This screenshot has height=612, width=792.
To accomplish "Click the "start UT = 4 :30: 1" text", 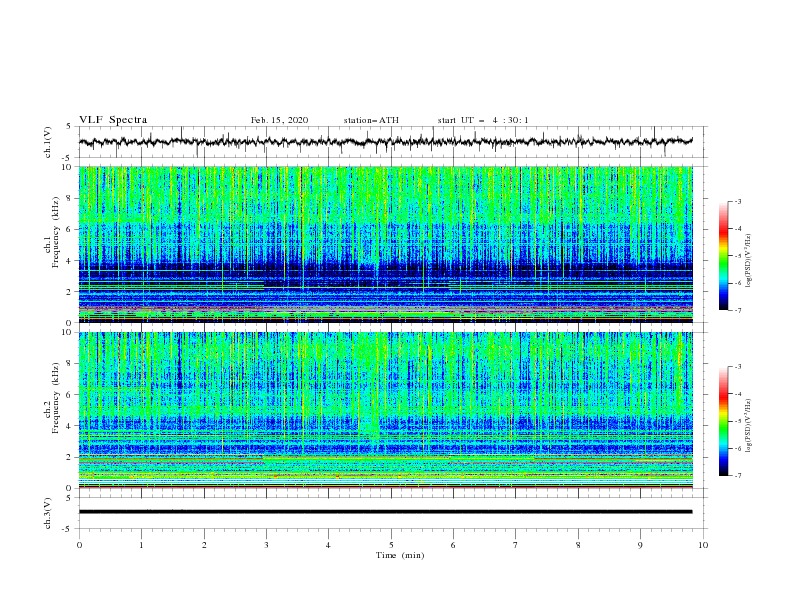I will click(x=483, y=120).
